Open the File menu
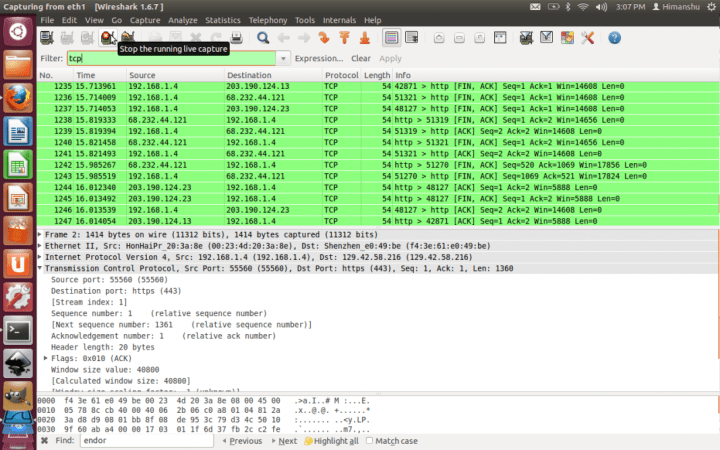 (47, 20)
